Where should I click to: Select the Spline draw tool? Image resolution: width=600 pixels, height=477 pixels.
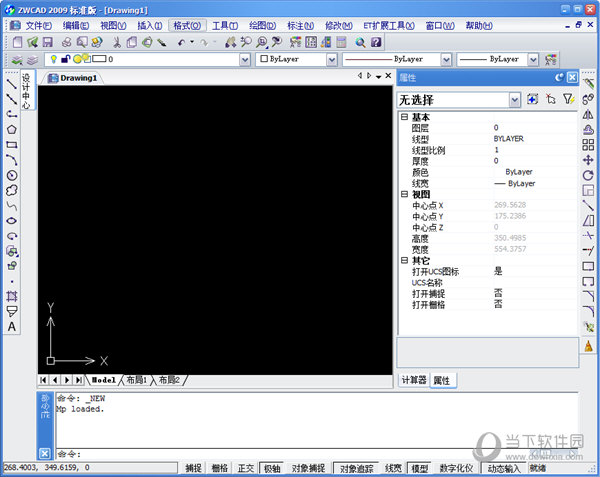click(11, 205)
